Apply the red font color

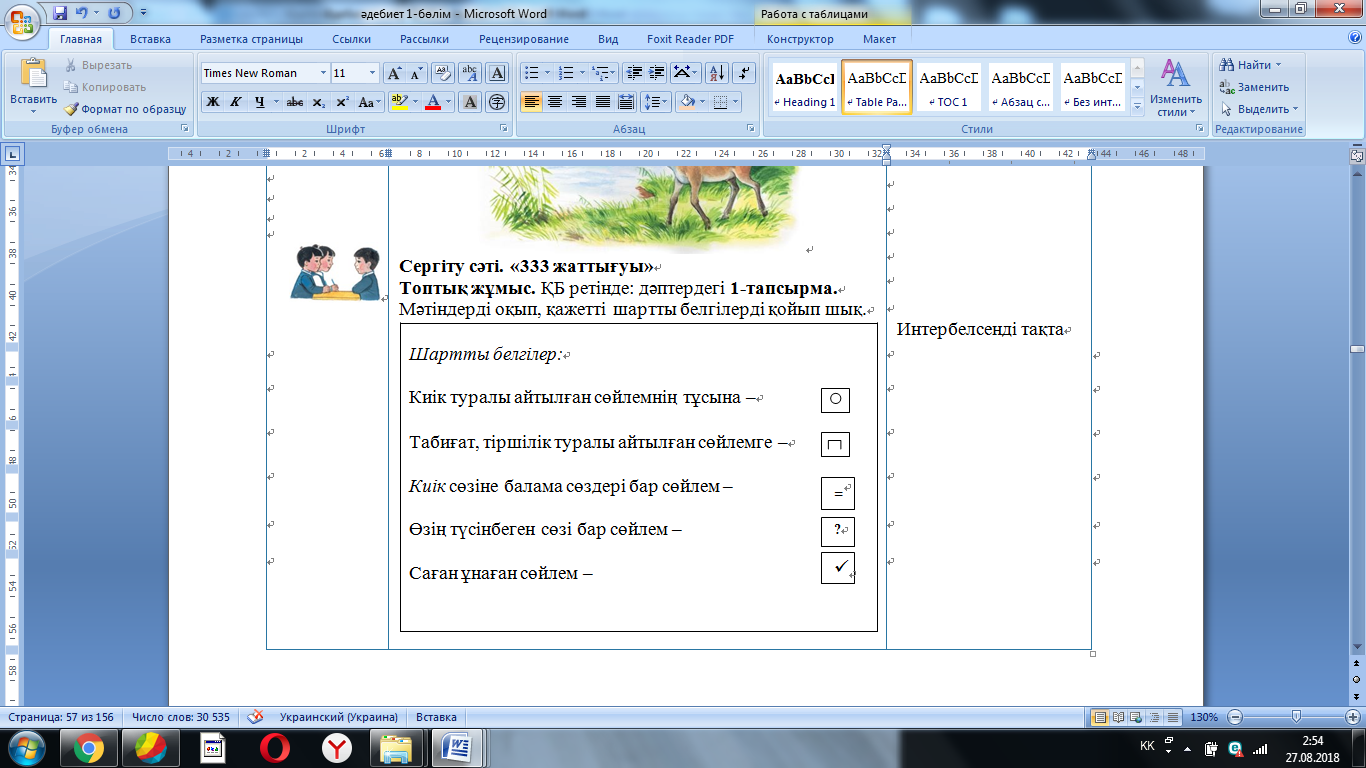[x=433, y=102]
